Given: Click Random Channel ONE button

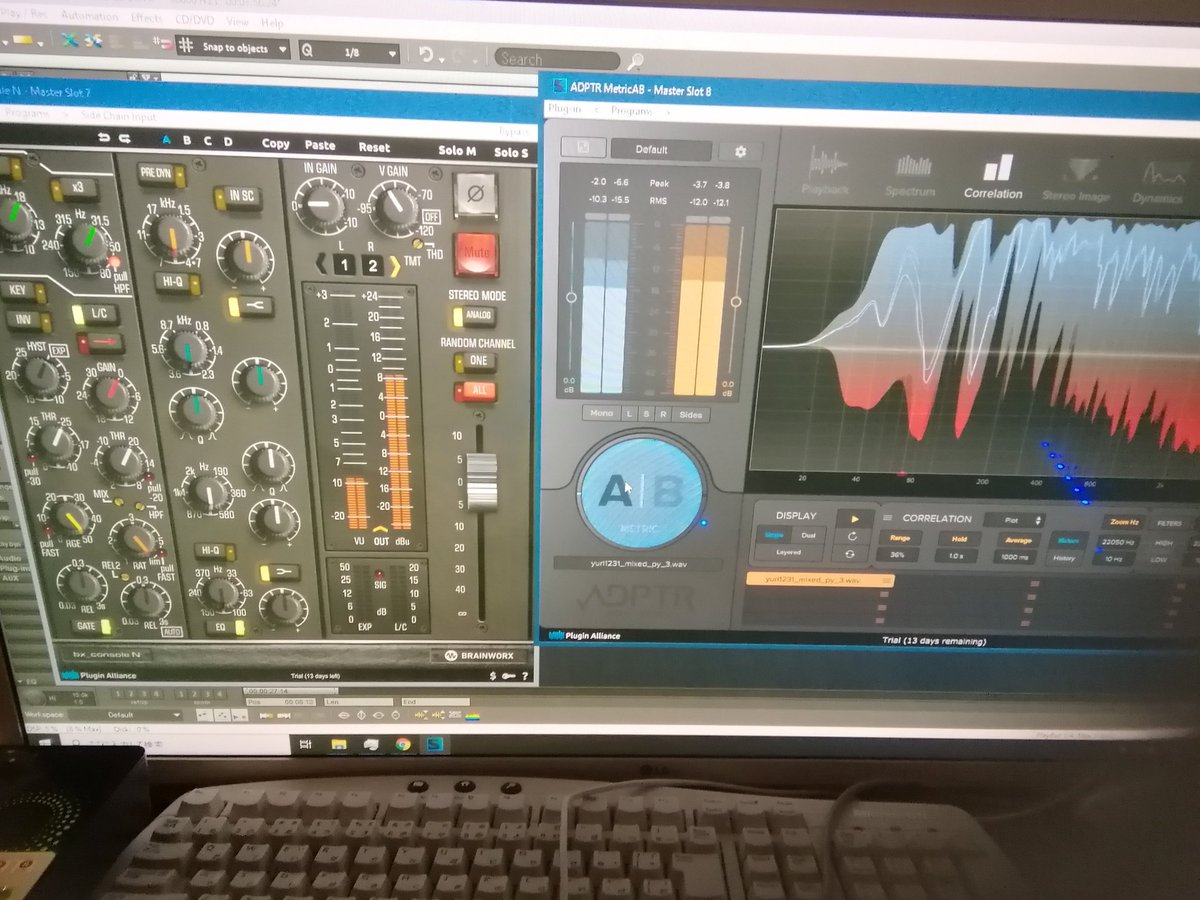Looking at the screenshot, I should (475, 362).
